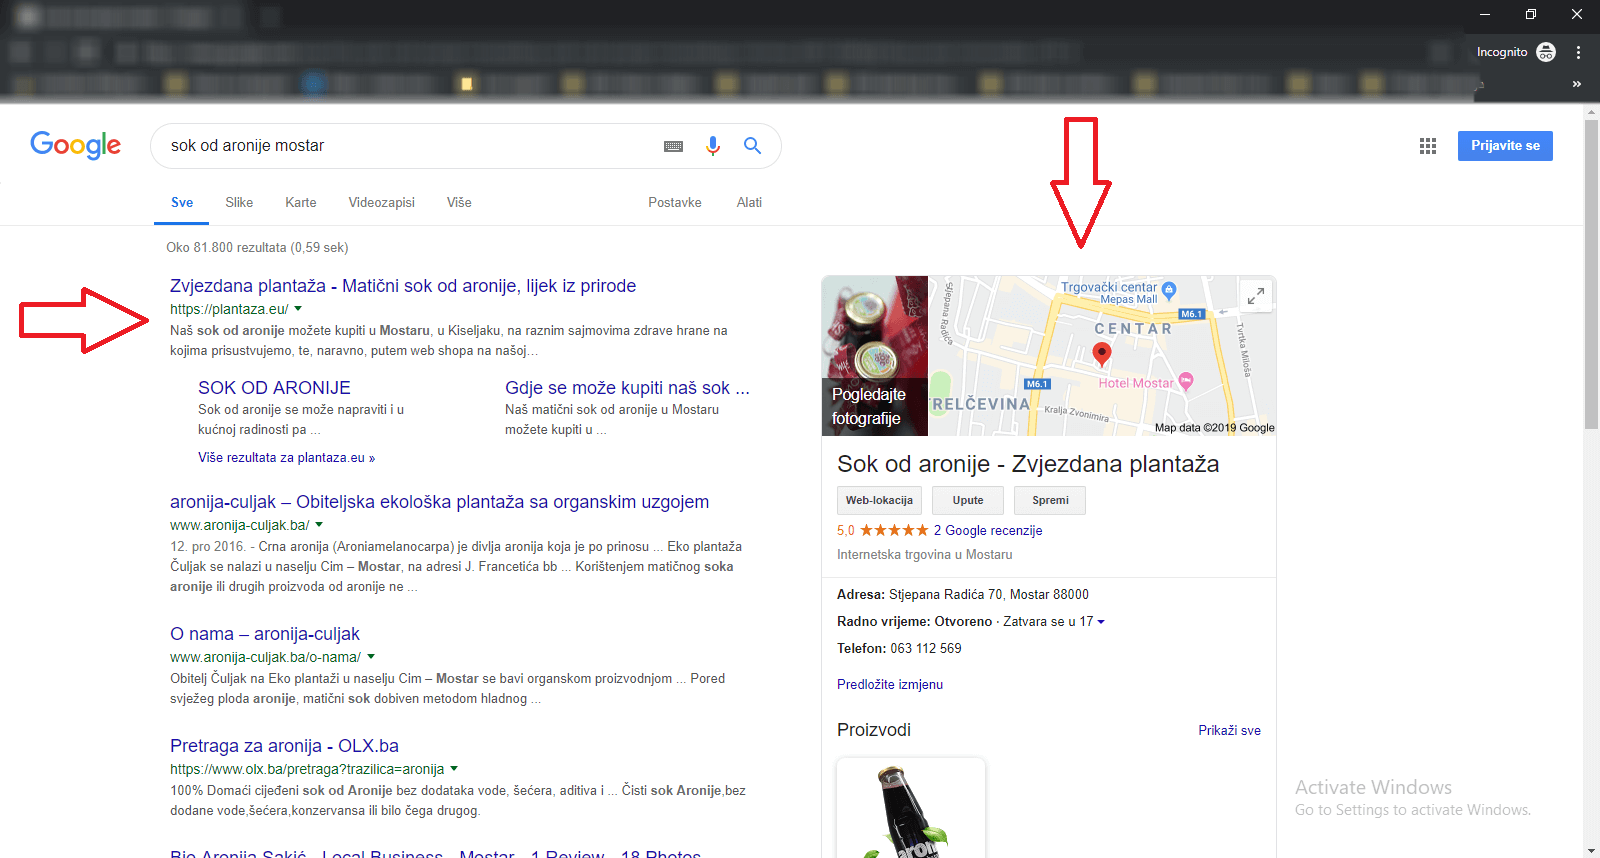1600x858 pixels.
Task: Switch to the Karte tab
Action: (301, 202)
